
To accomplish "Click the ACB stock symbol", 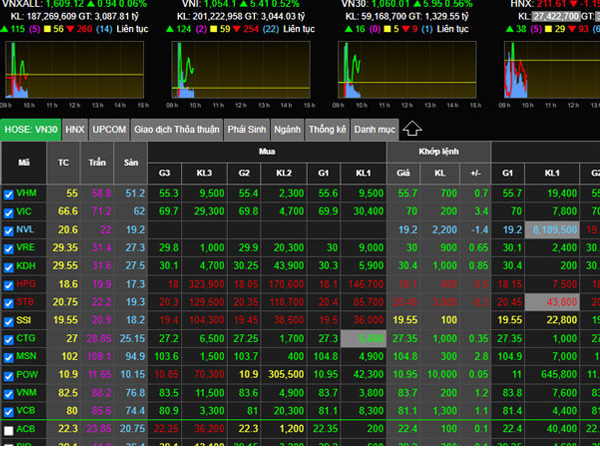I will click(x=26, y=429).
